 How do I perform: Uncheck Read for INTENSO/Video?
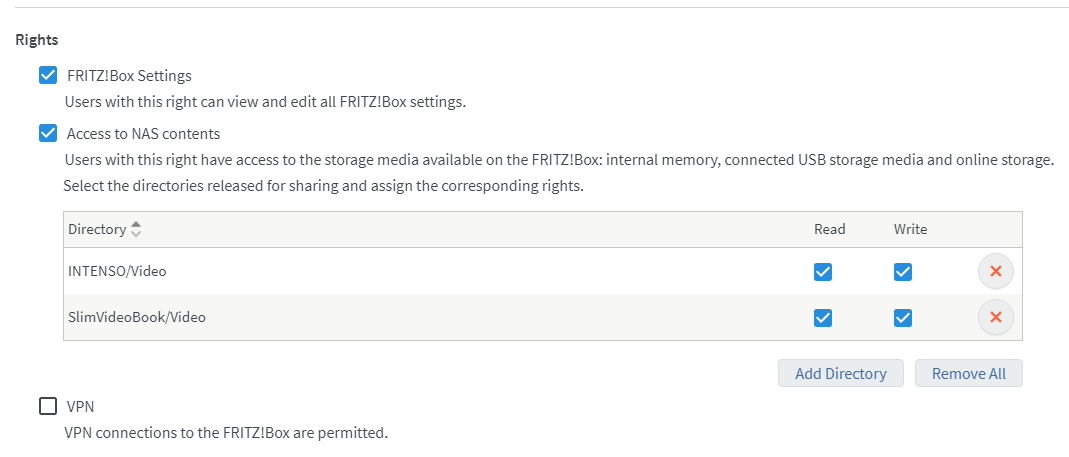pos(823,271)
